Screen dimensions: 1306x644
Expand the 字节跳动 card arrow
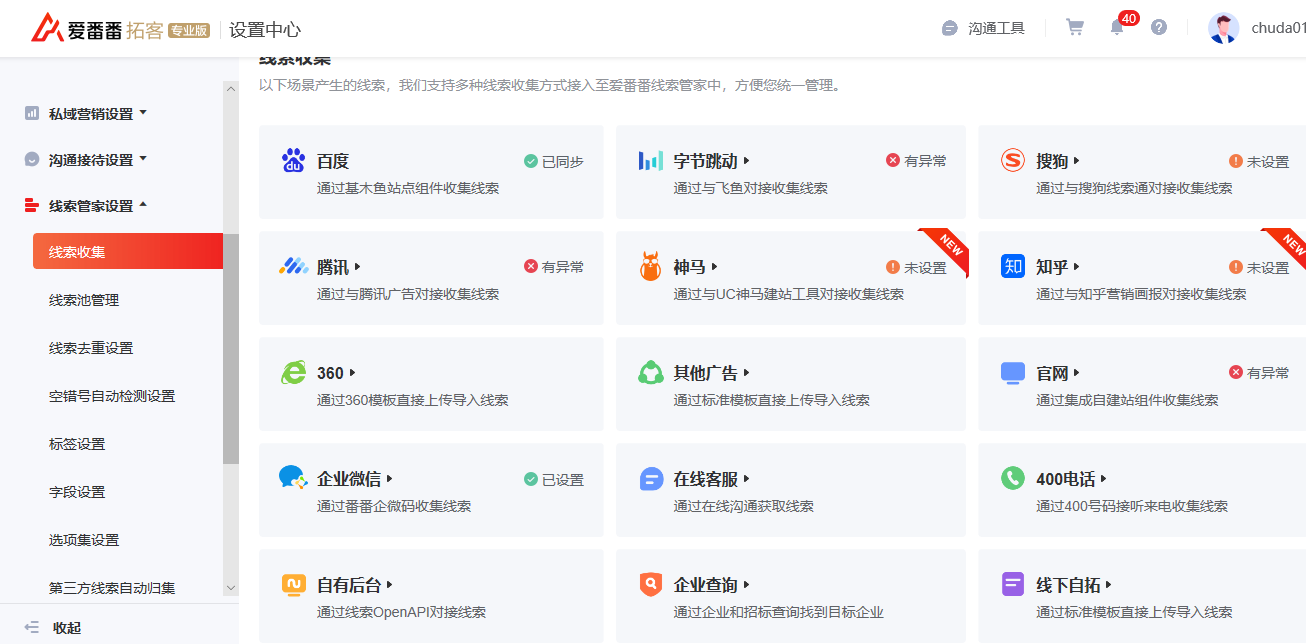tap(747, 161)
